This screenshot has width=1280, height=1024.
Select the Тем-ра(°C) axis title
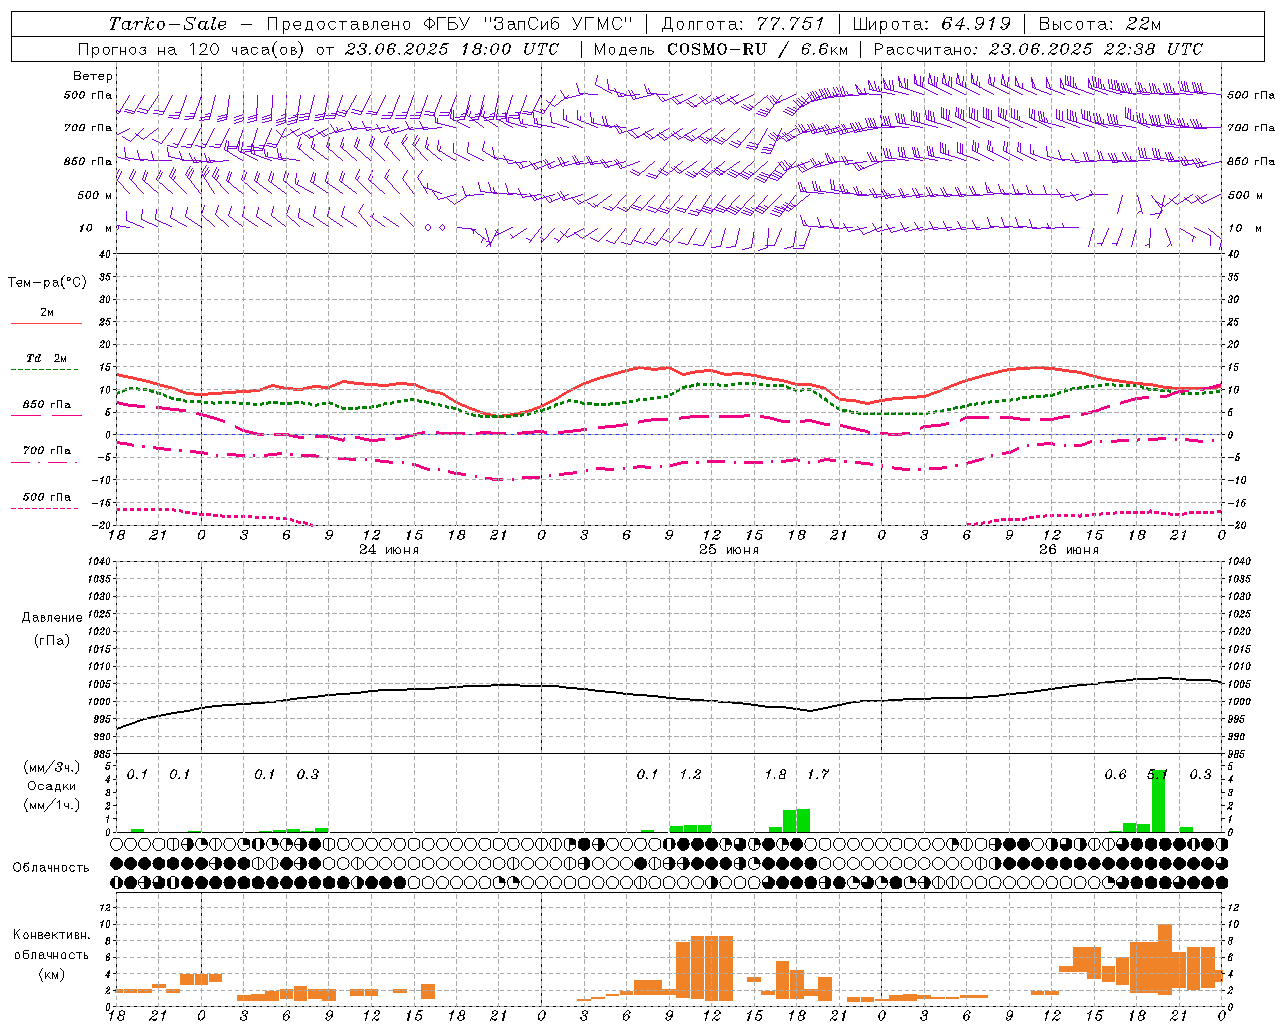(x=47, y=283)
